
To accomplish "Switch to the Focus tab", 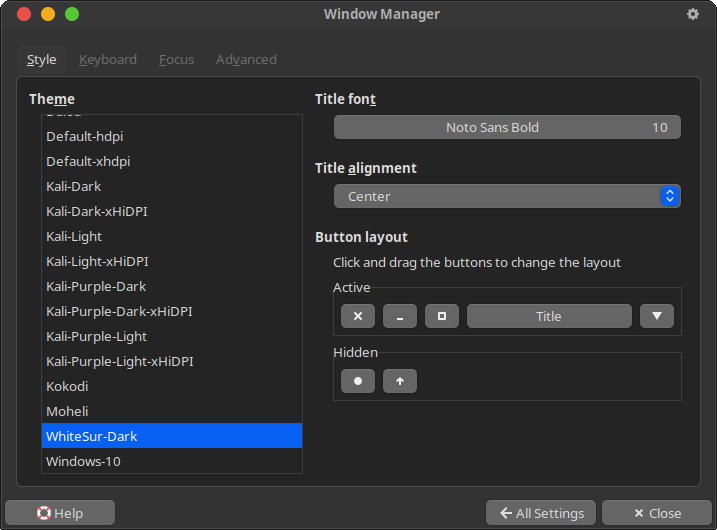I will click(177, 59).
